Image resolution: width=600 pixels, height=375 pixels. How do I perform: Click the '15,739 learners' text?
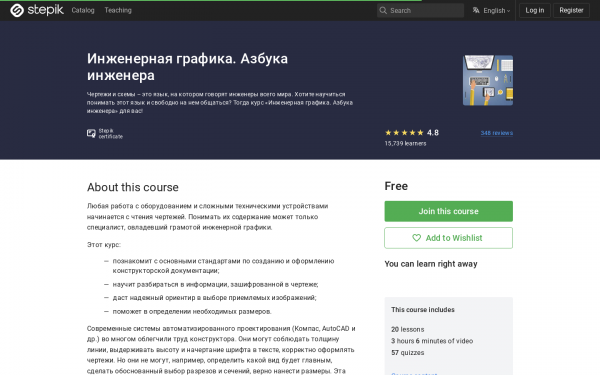click(x=405, y=143)
